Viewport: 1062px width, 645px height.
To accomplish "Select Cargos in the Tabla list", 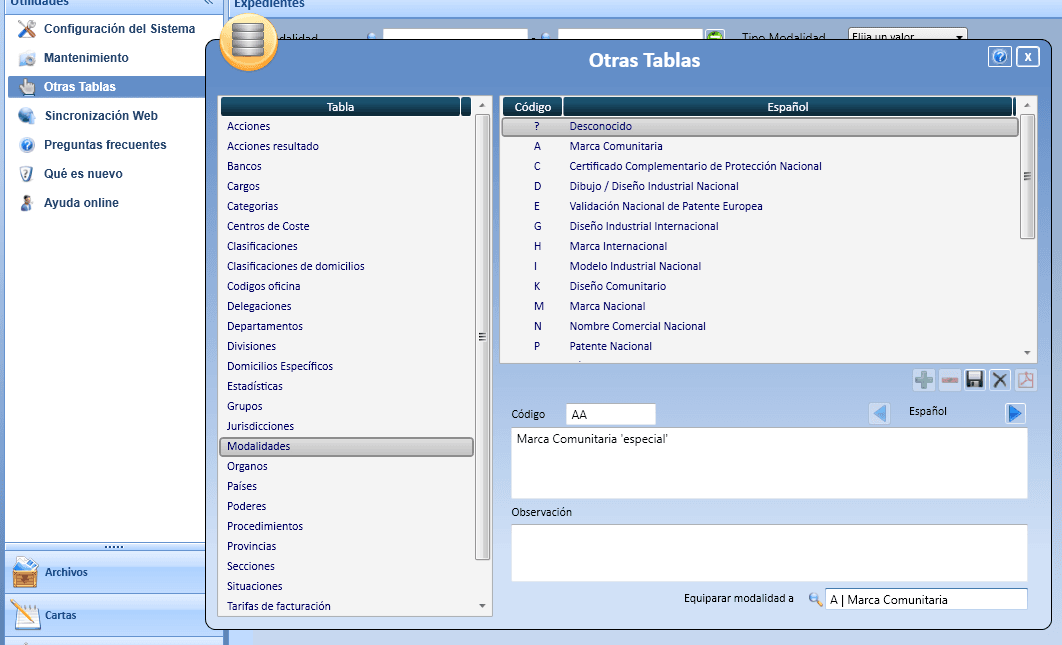I will [347, 186].
